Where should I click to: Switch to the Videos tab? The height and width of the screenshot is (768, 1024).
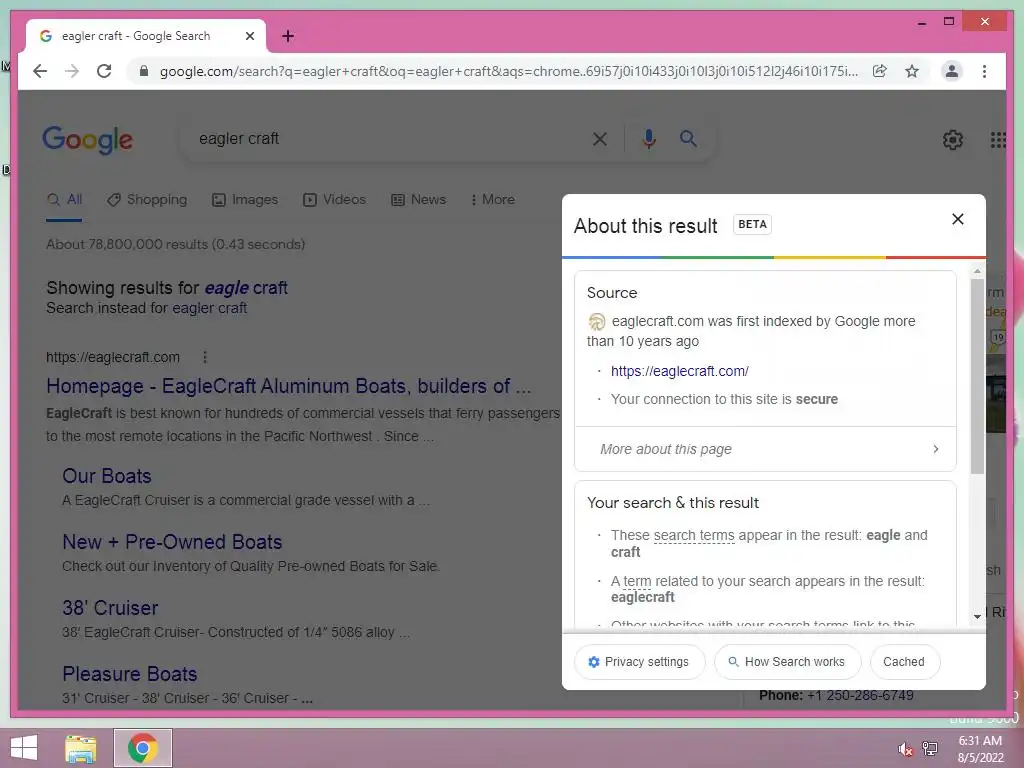coord(334,200)
